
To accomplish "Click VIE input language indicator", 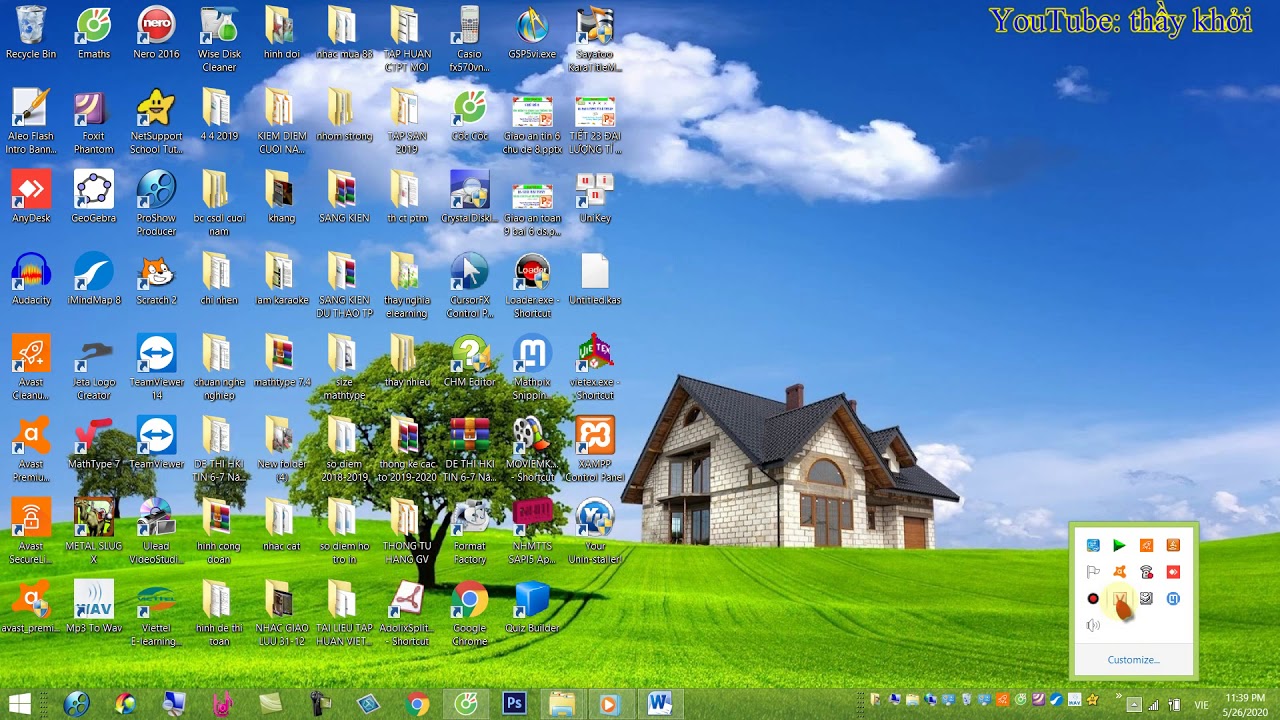I will 1202,705.
